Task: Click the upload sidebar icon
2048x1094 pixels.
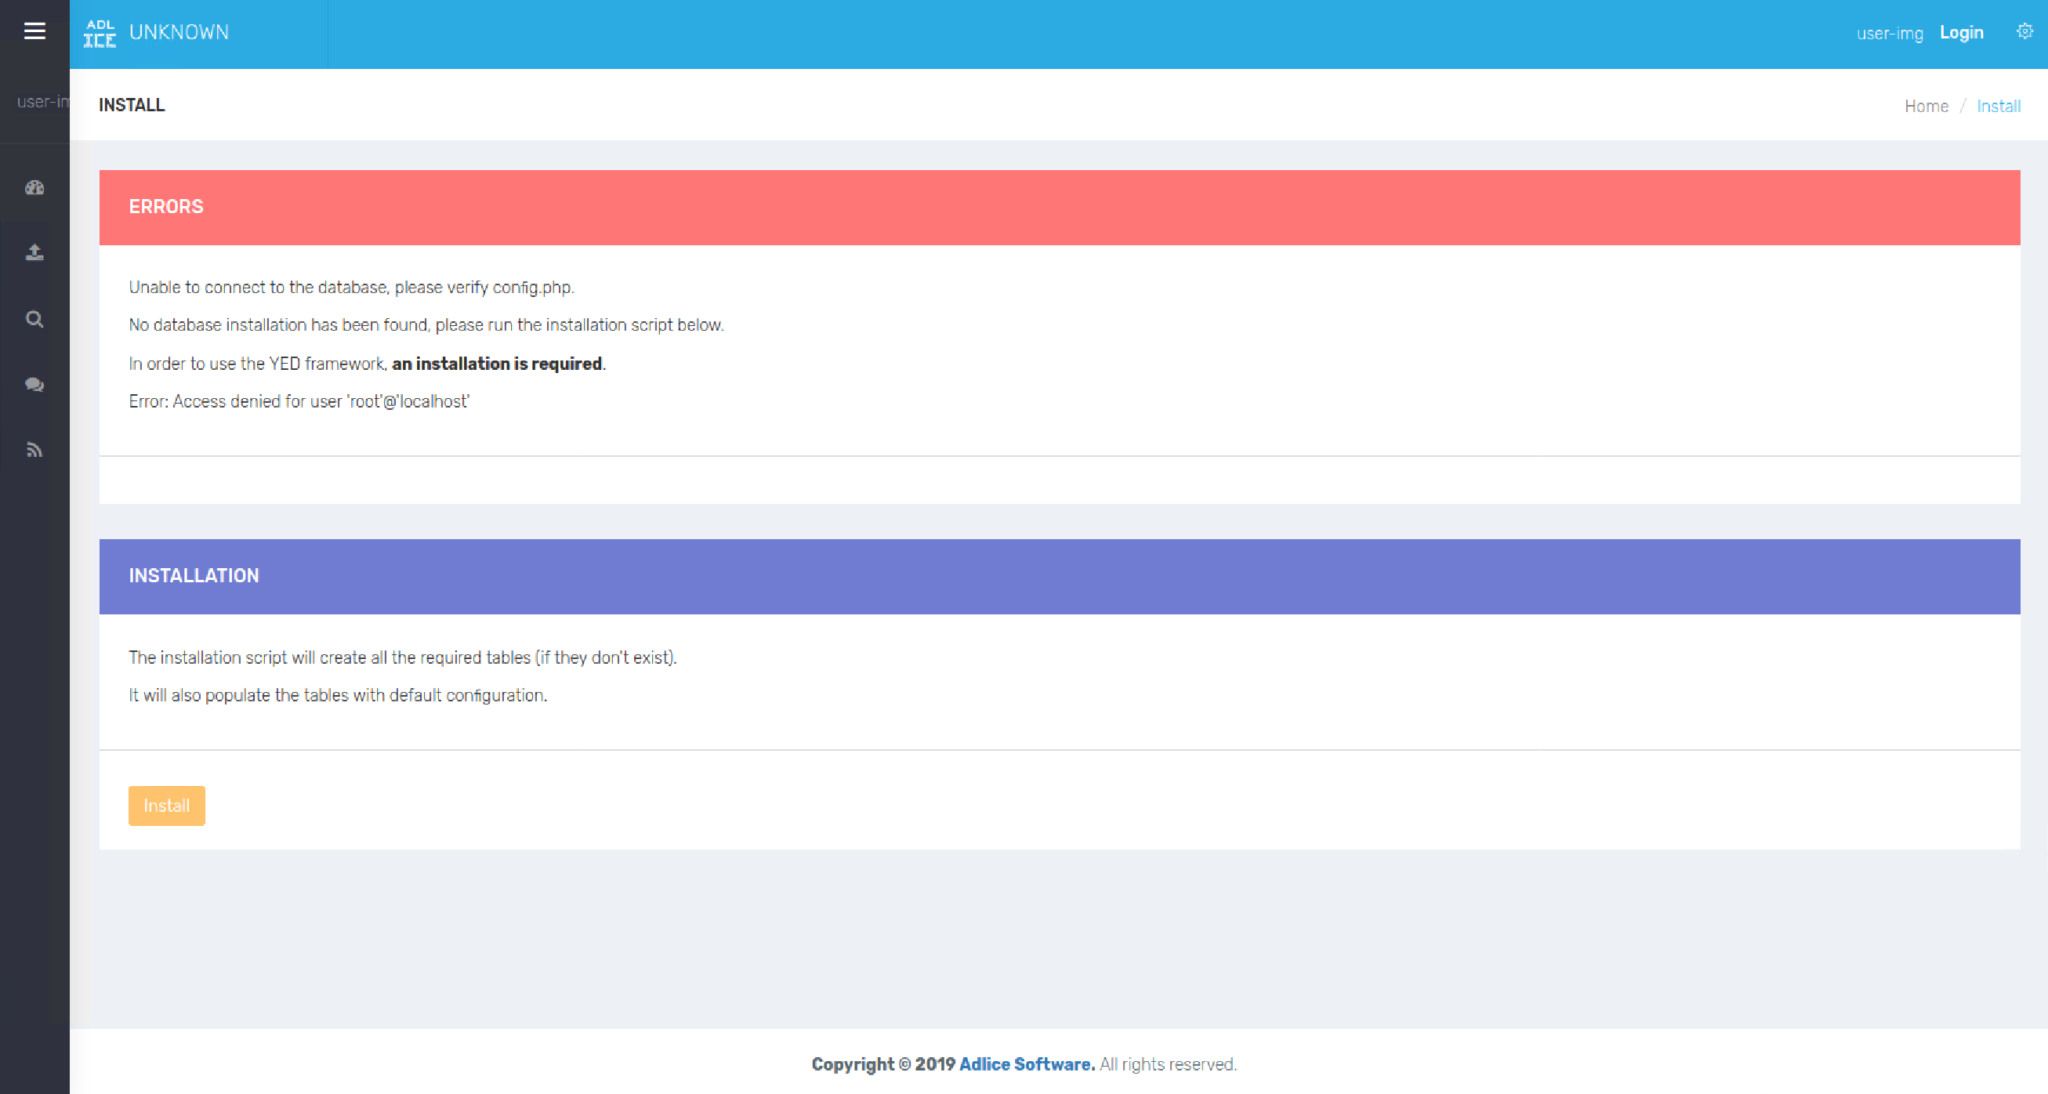Action: point(34,253)
